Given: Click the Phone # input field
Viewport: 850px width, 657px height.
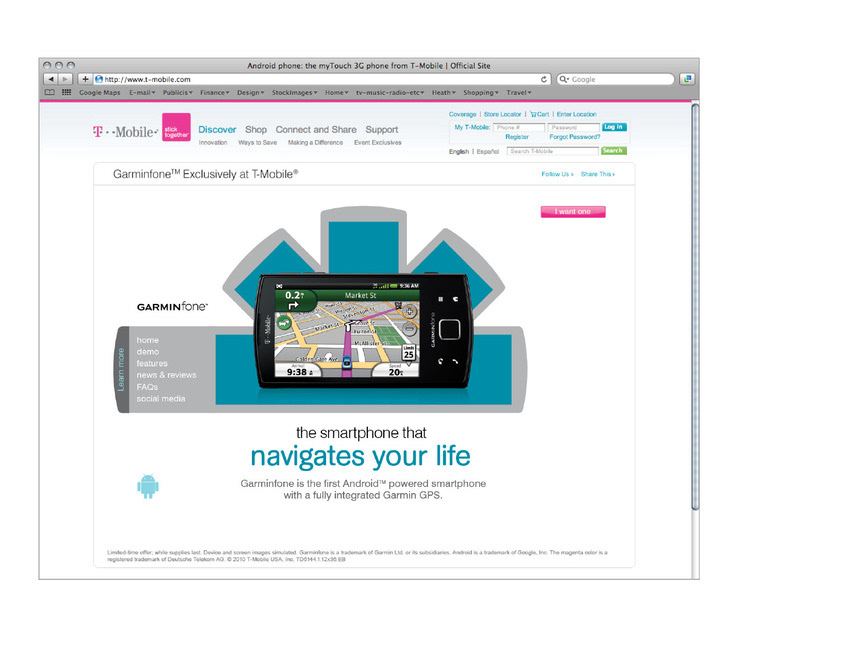Looking at the screenshot, I should pyautogui.click(x=519, y=127).
